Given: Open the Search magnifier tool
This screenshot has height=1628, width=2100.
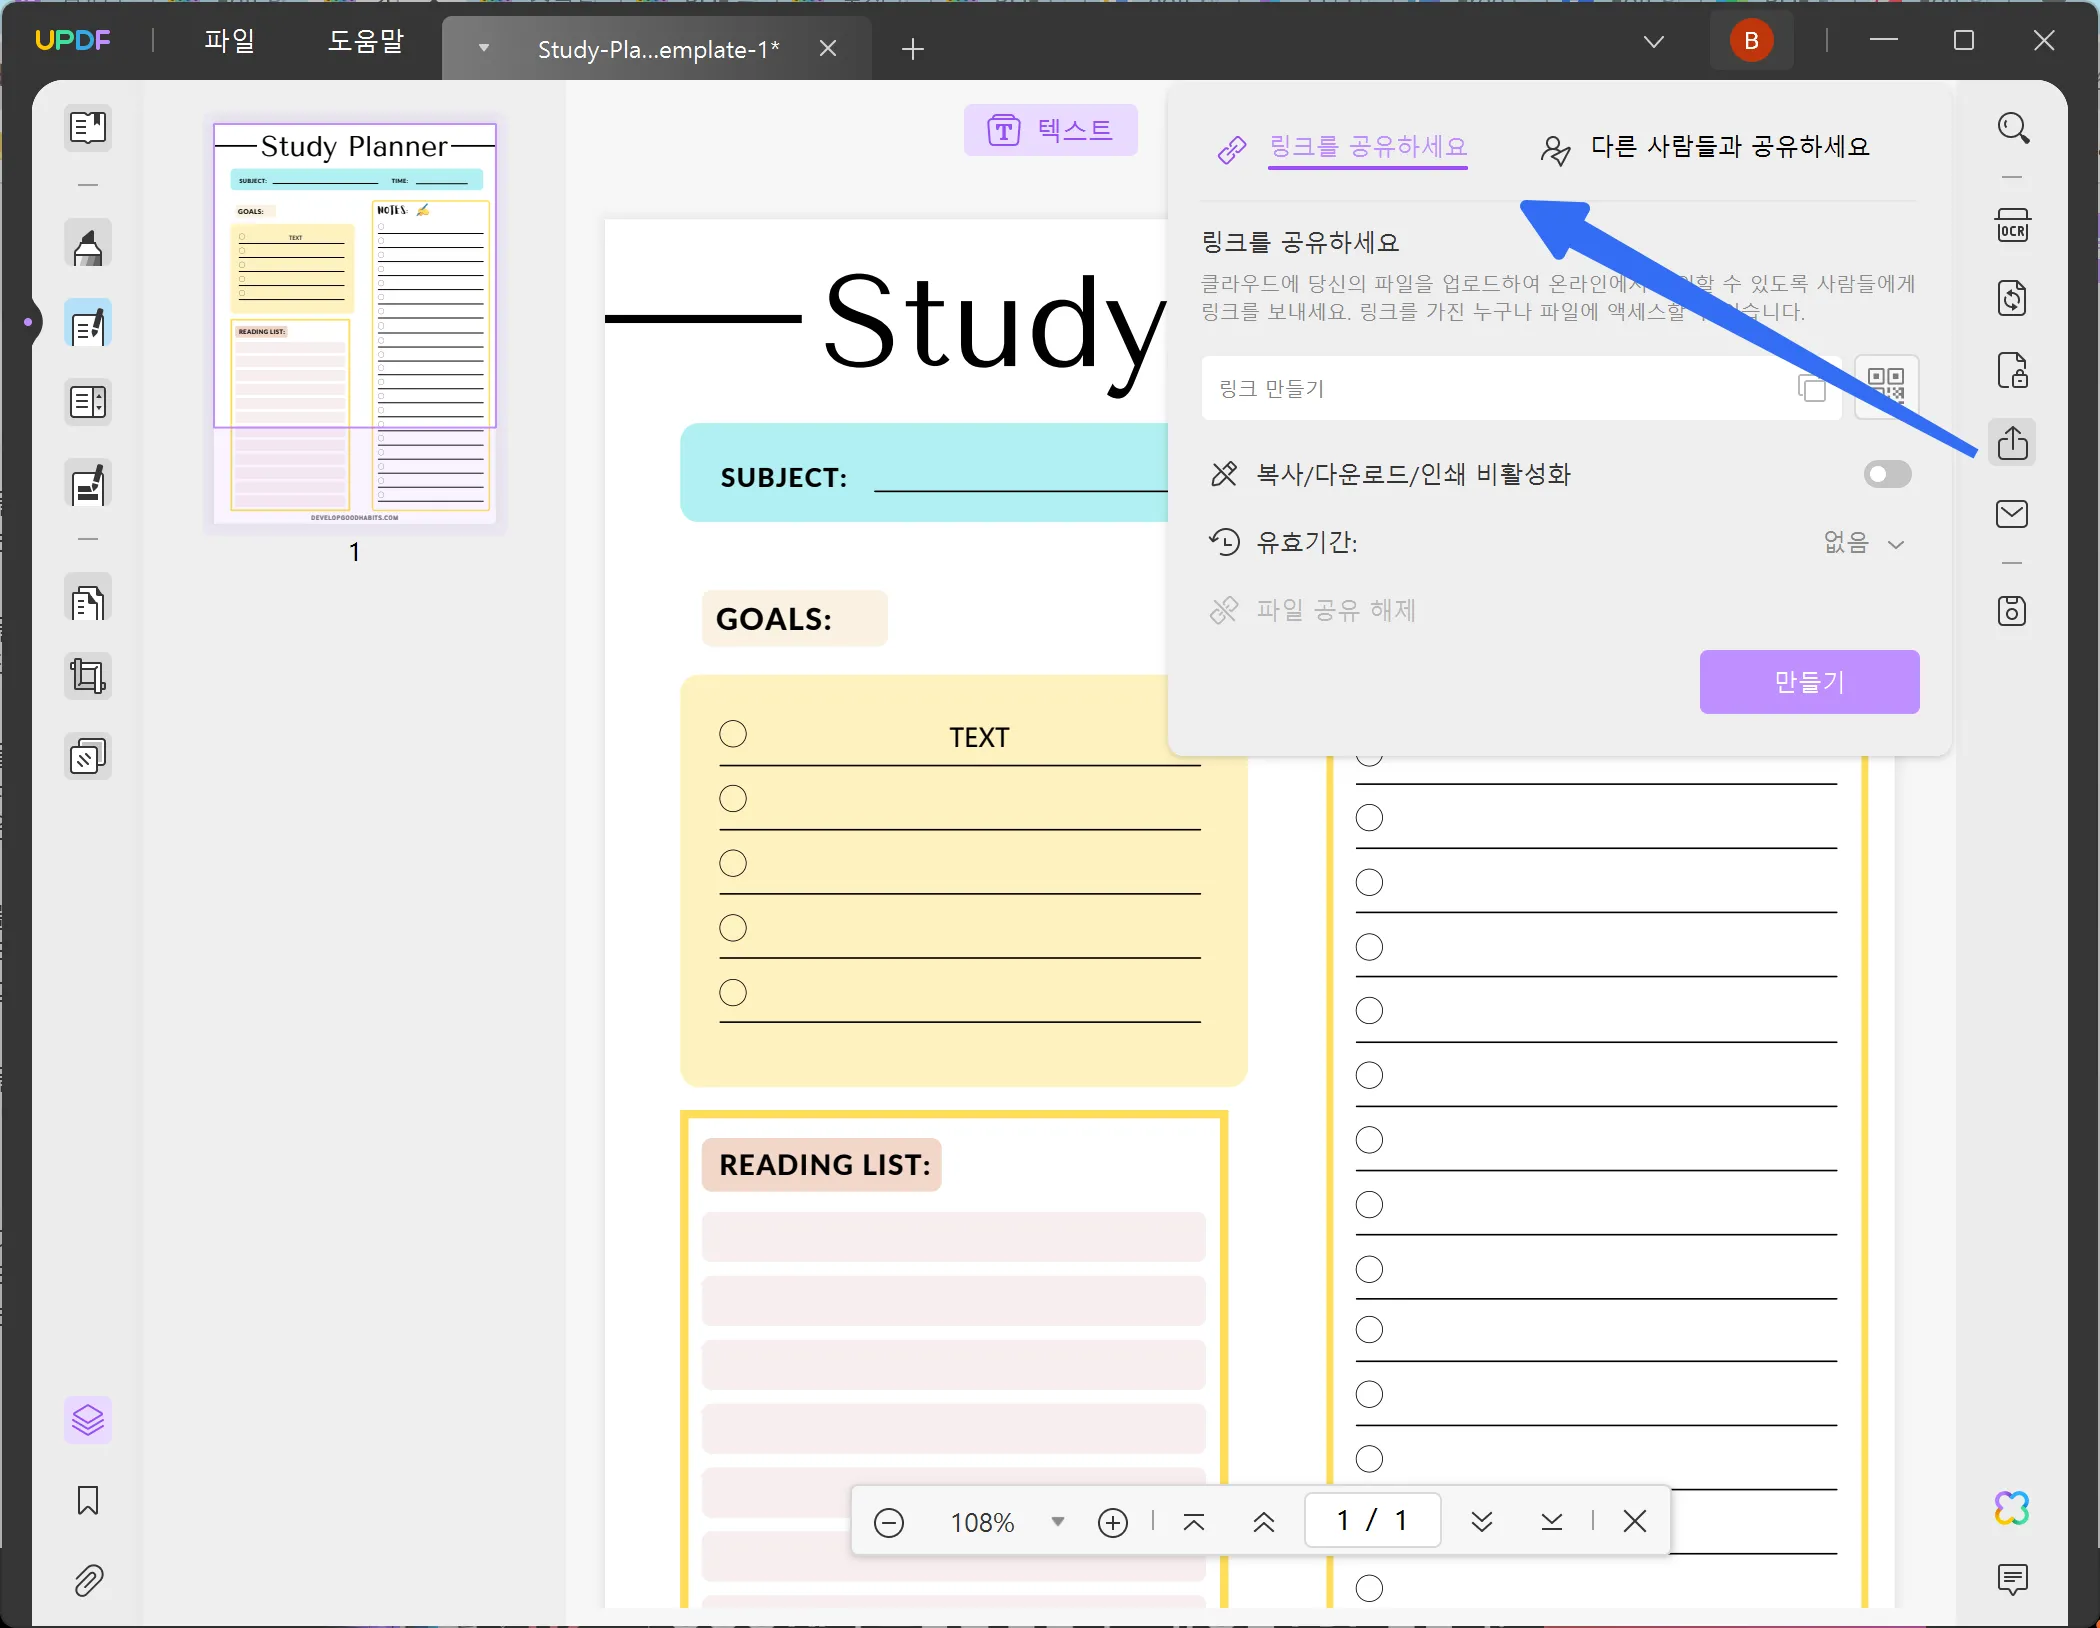Looking at the screenshot, I should point(2013,128).
